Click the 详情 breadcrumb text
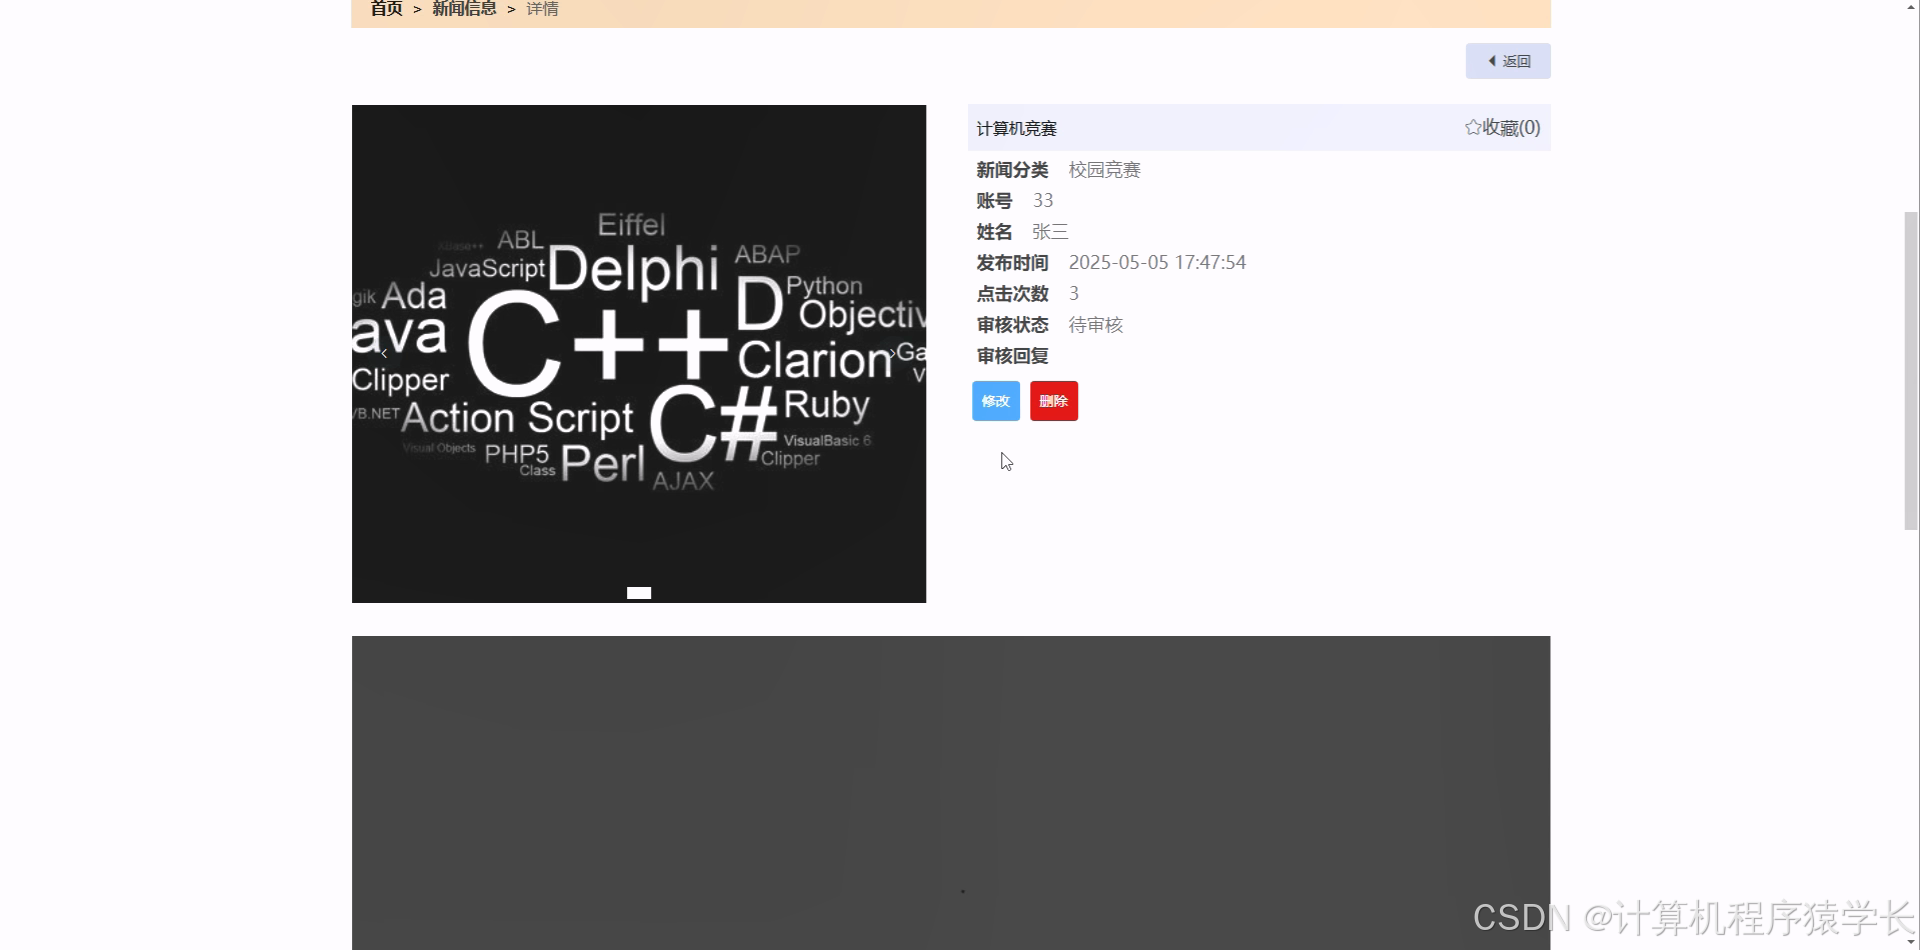The width and height of the screenshot is (1920, 950). (542, 9)
